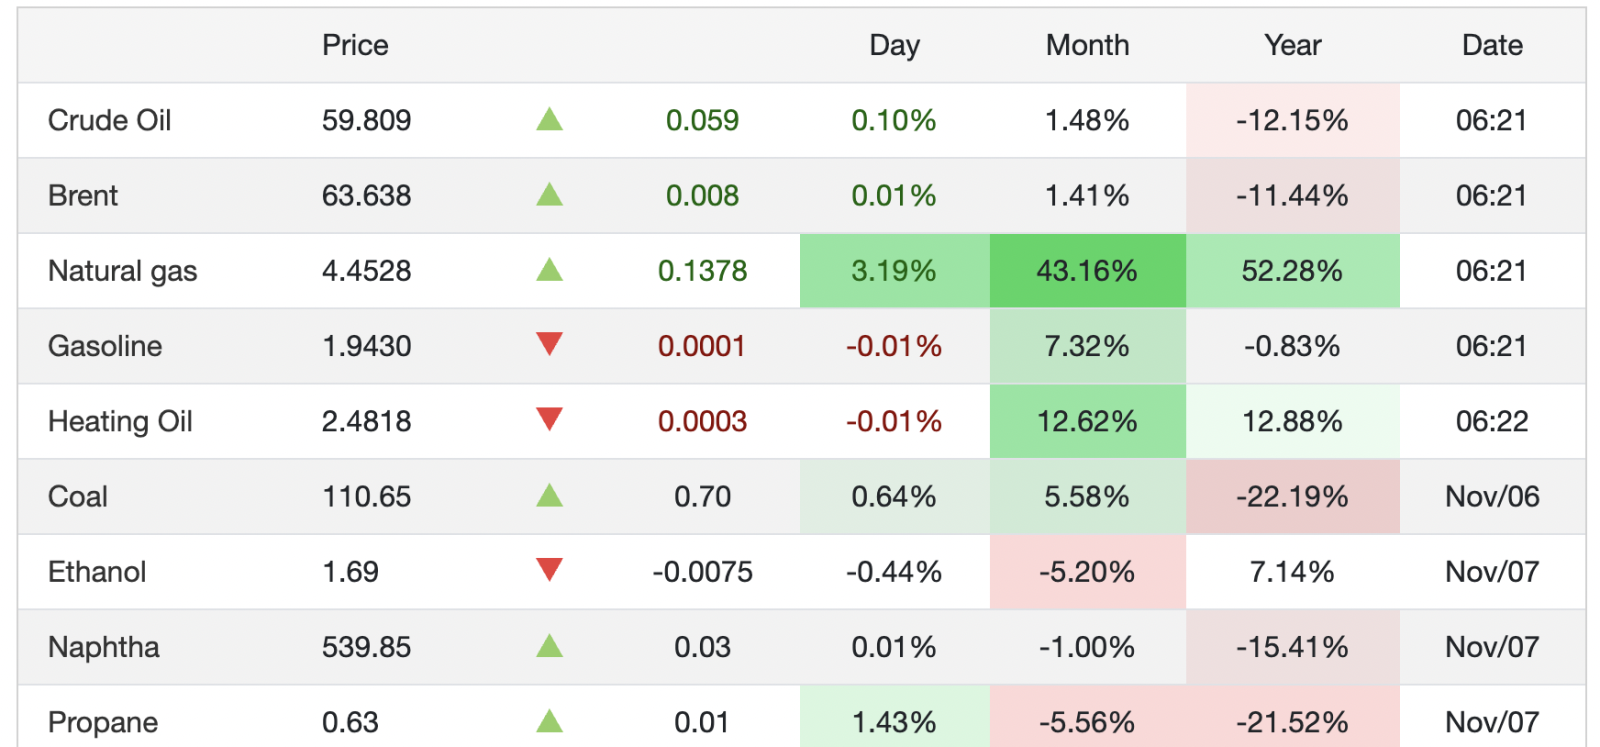Click the Brent price value 63.638
The width and height of the screenshot is (1600, 747).
point(366,195)
